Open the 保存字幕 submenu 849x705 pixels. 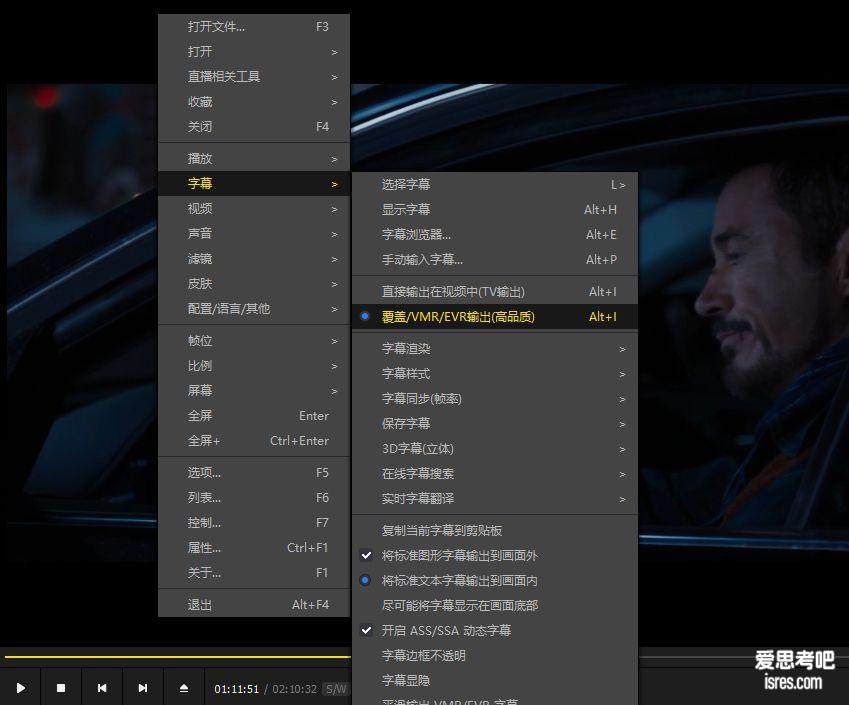pyautogui.click(x=495, y=423)
